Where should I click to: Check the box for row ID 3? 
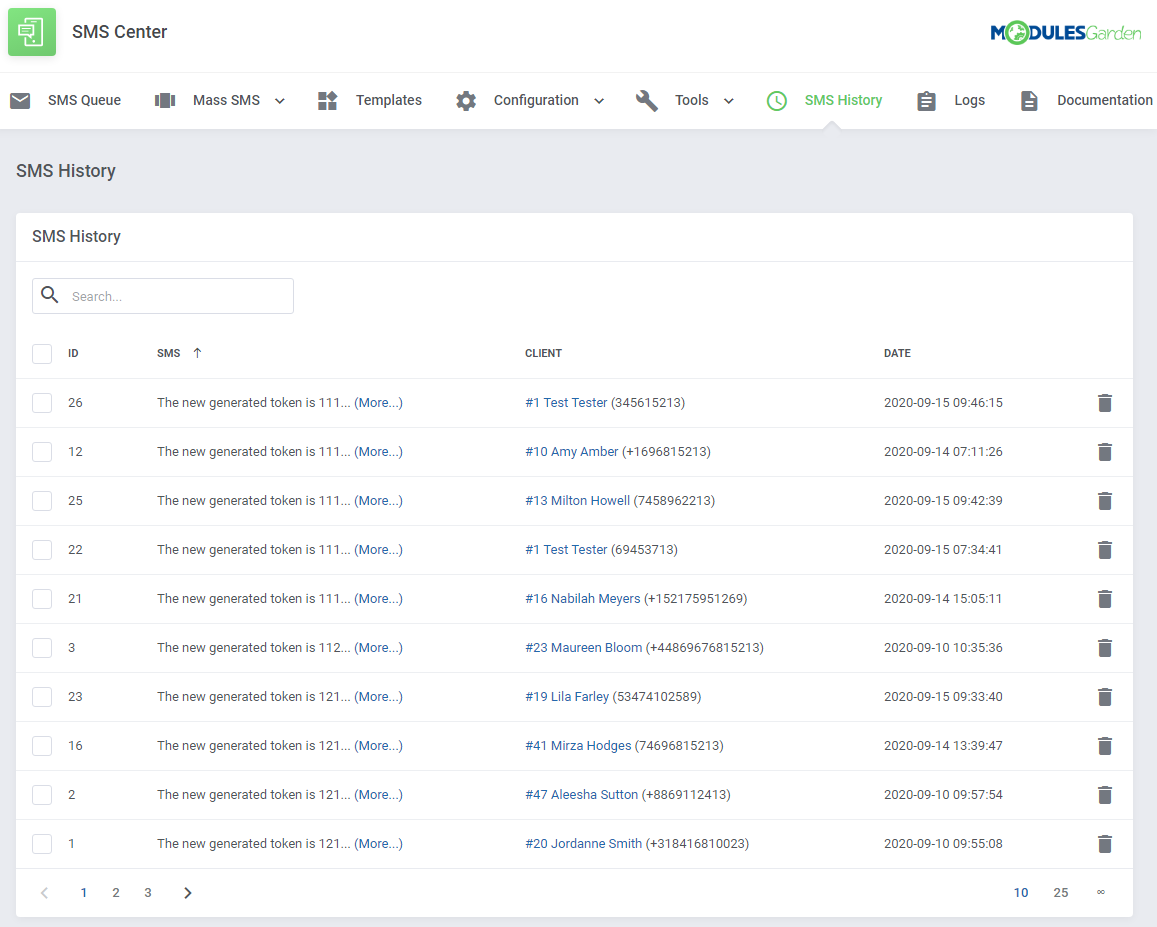click(42, 648)
